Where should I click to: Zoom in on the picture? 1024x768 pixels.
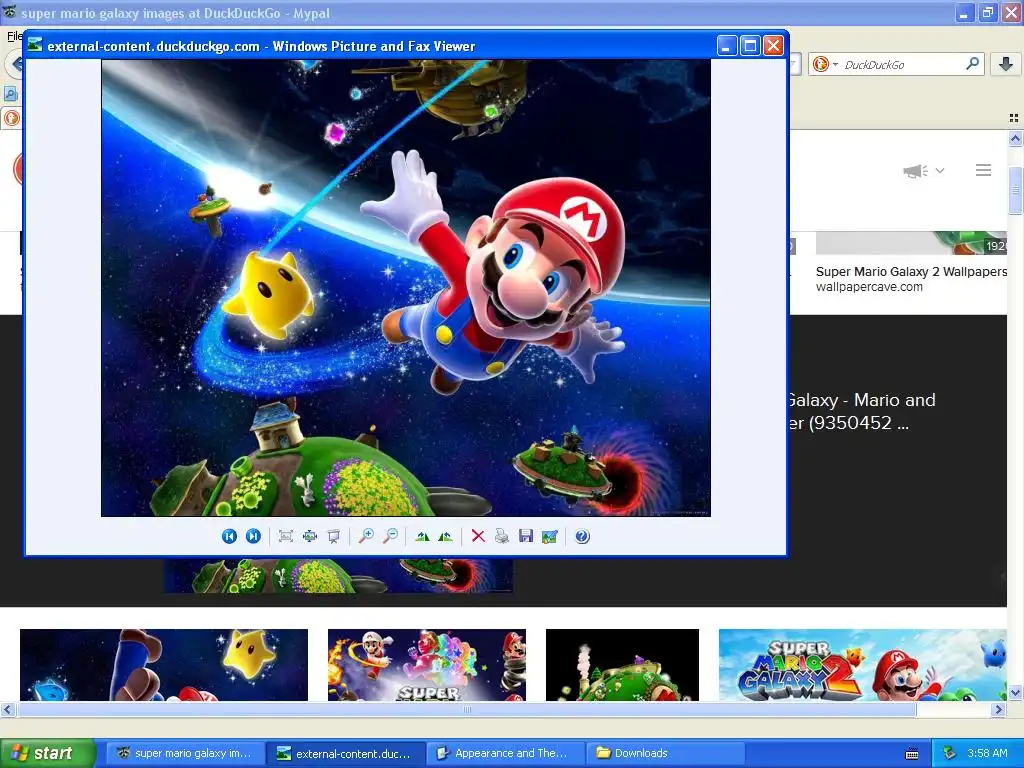coord(366,536)
